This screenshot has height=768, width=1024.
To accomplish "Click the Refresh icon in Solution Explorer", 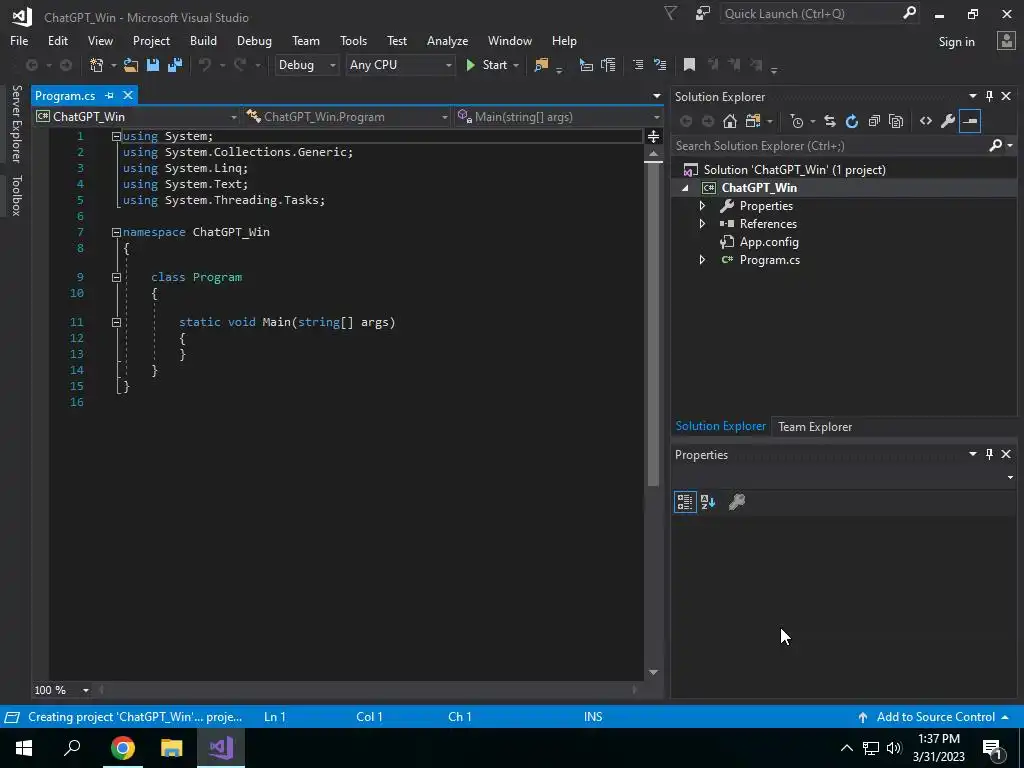I will (x=852, y=121).
